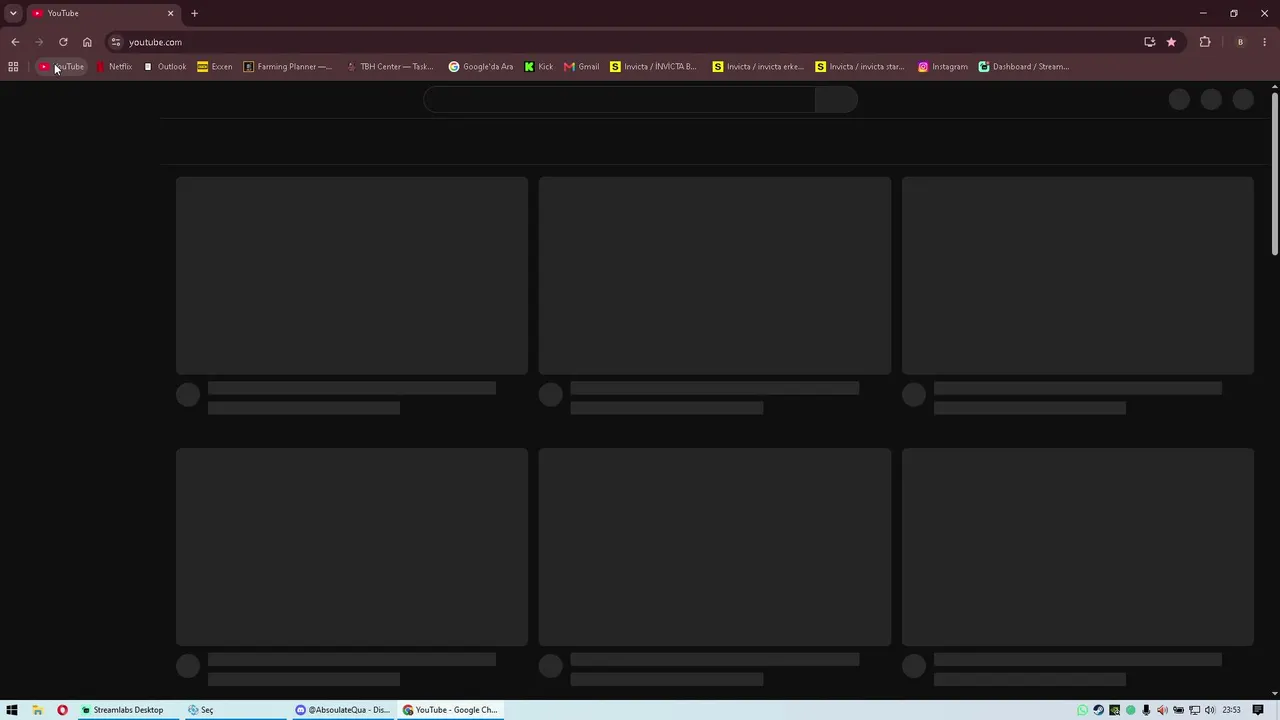
Task: Open the Invicta / invicta star... bookmark
Action: 860,67
